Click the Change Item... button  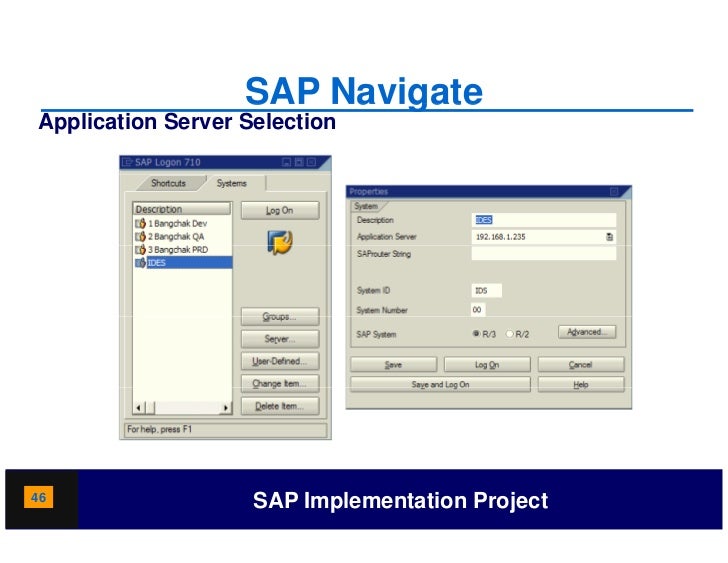(280, 383)
